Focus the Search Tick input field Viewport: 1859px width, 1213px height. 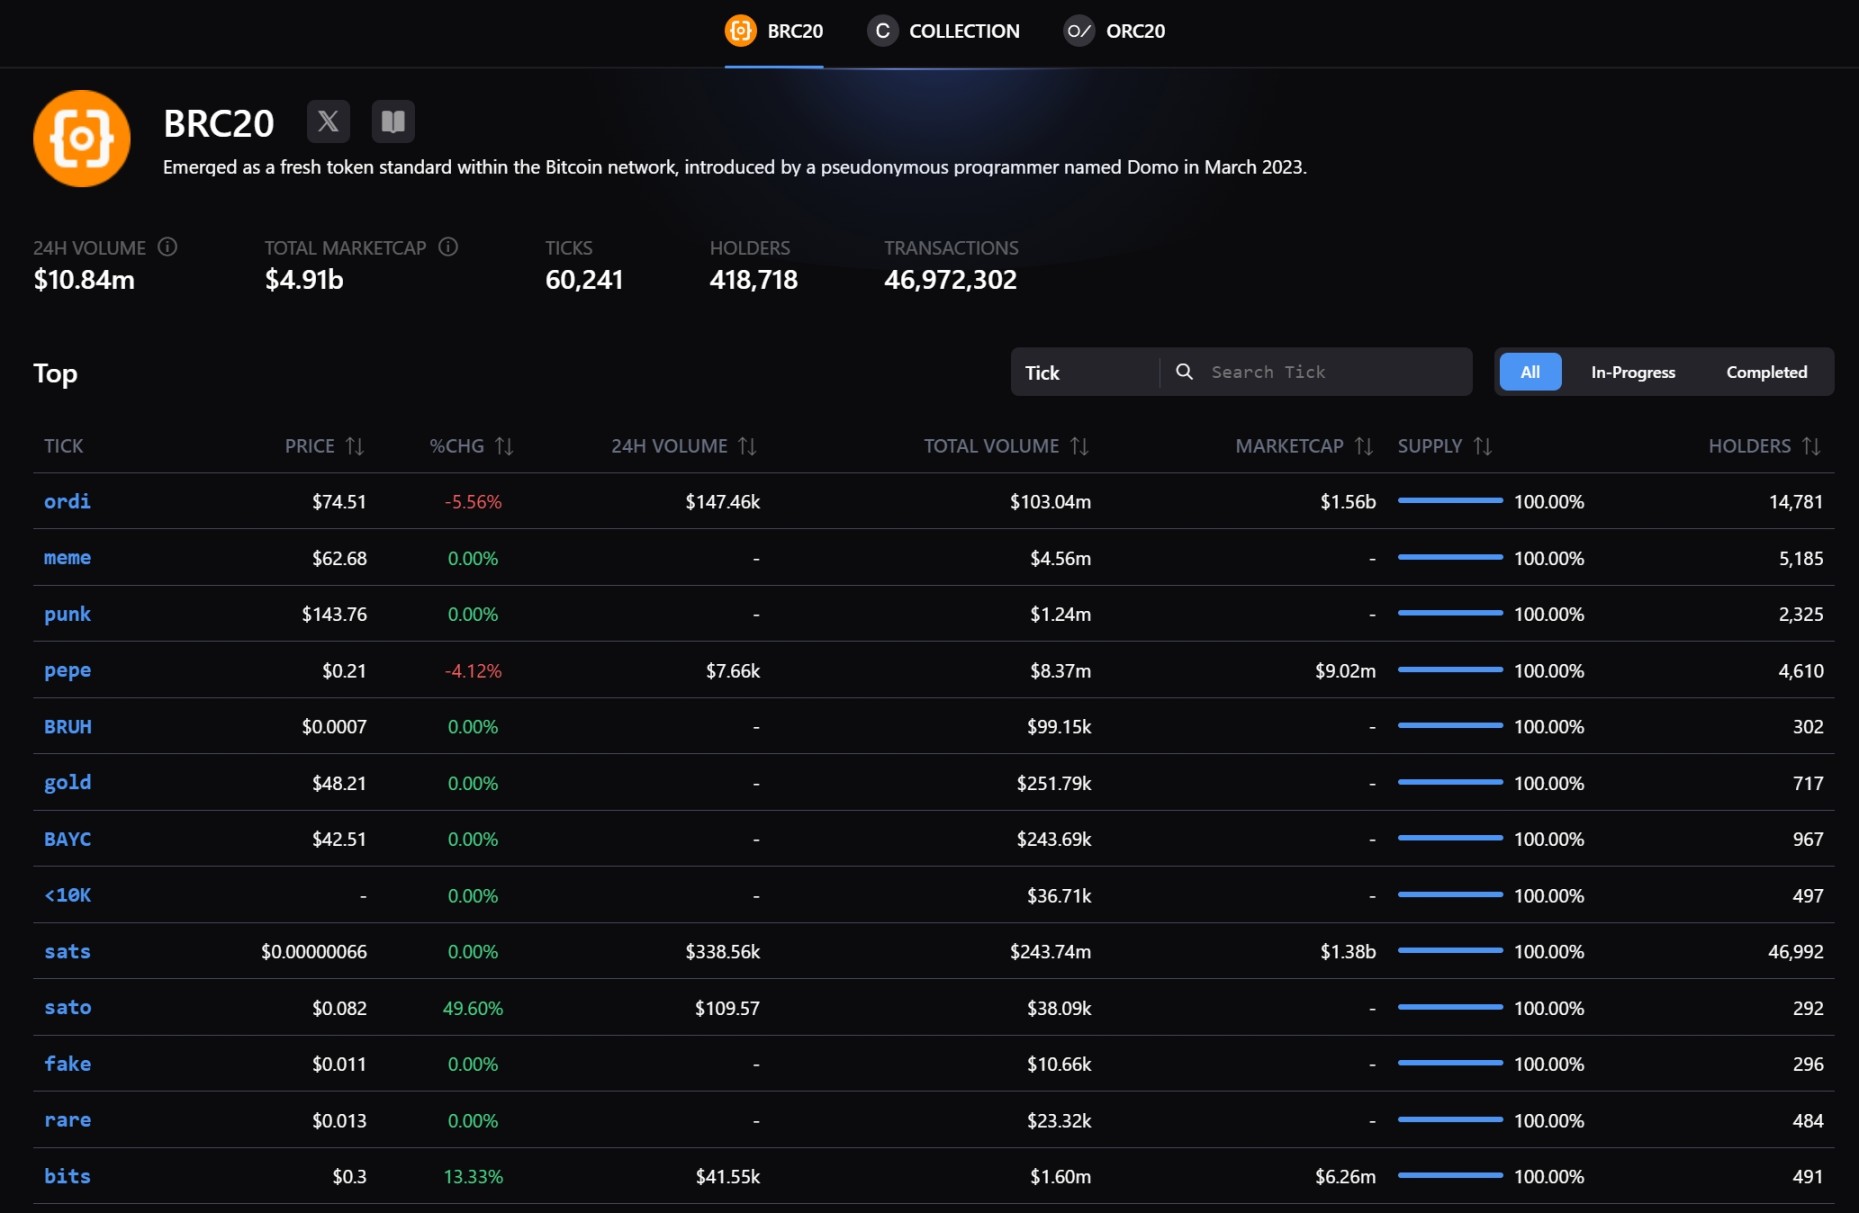1335,372
